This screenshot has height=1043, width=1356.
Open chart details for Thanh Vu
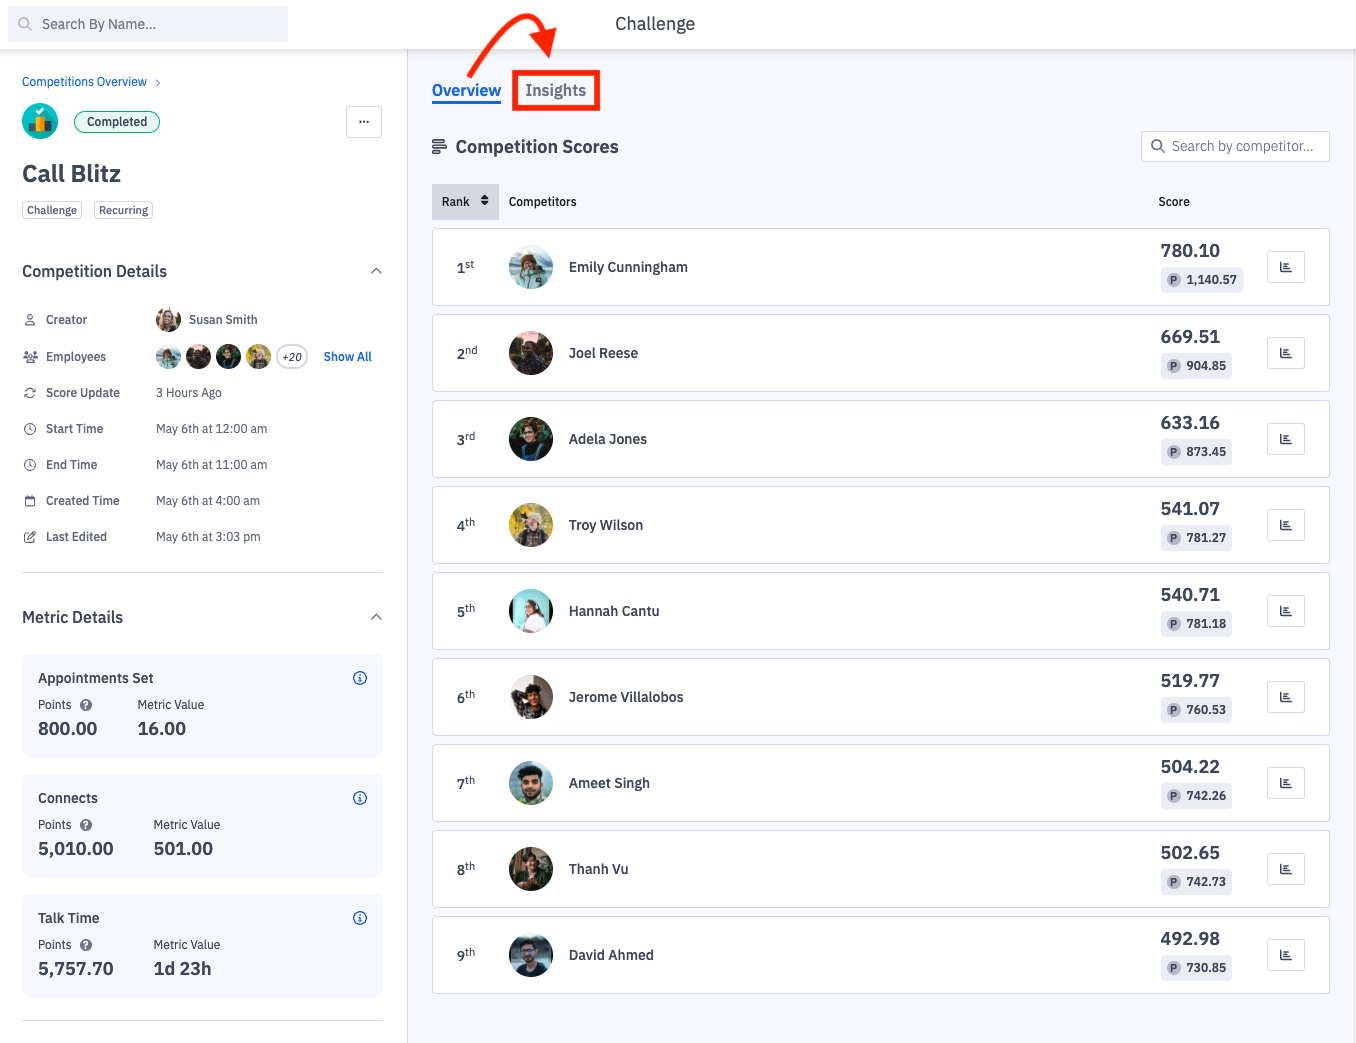click(1285, 869)
